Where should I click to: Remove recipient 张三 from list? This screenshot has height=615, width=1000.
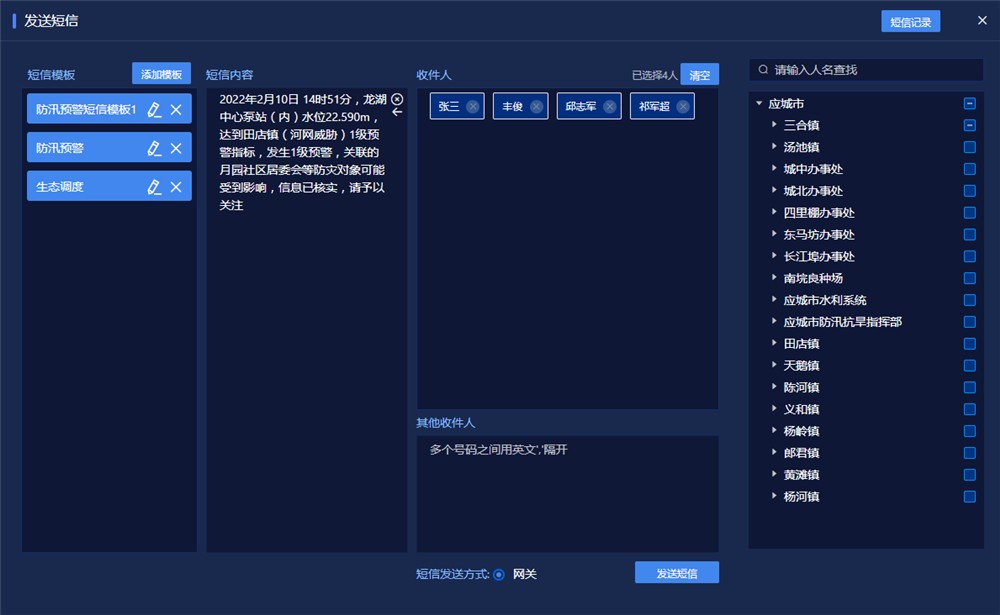473,107
